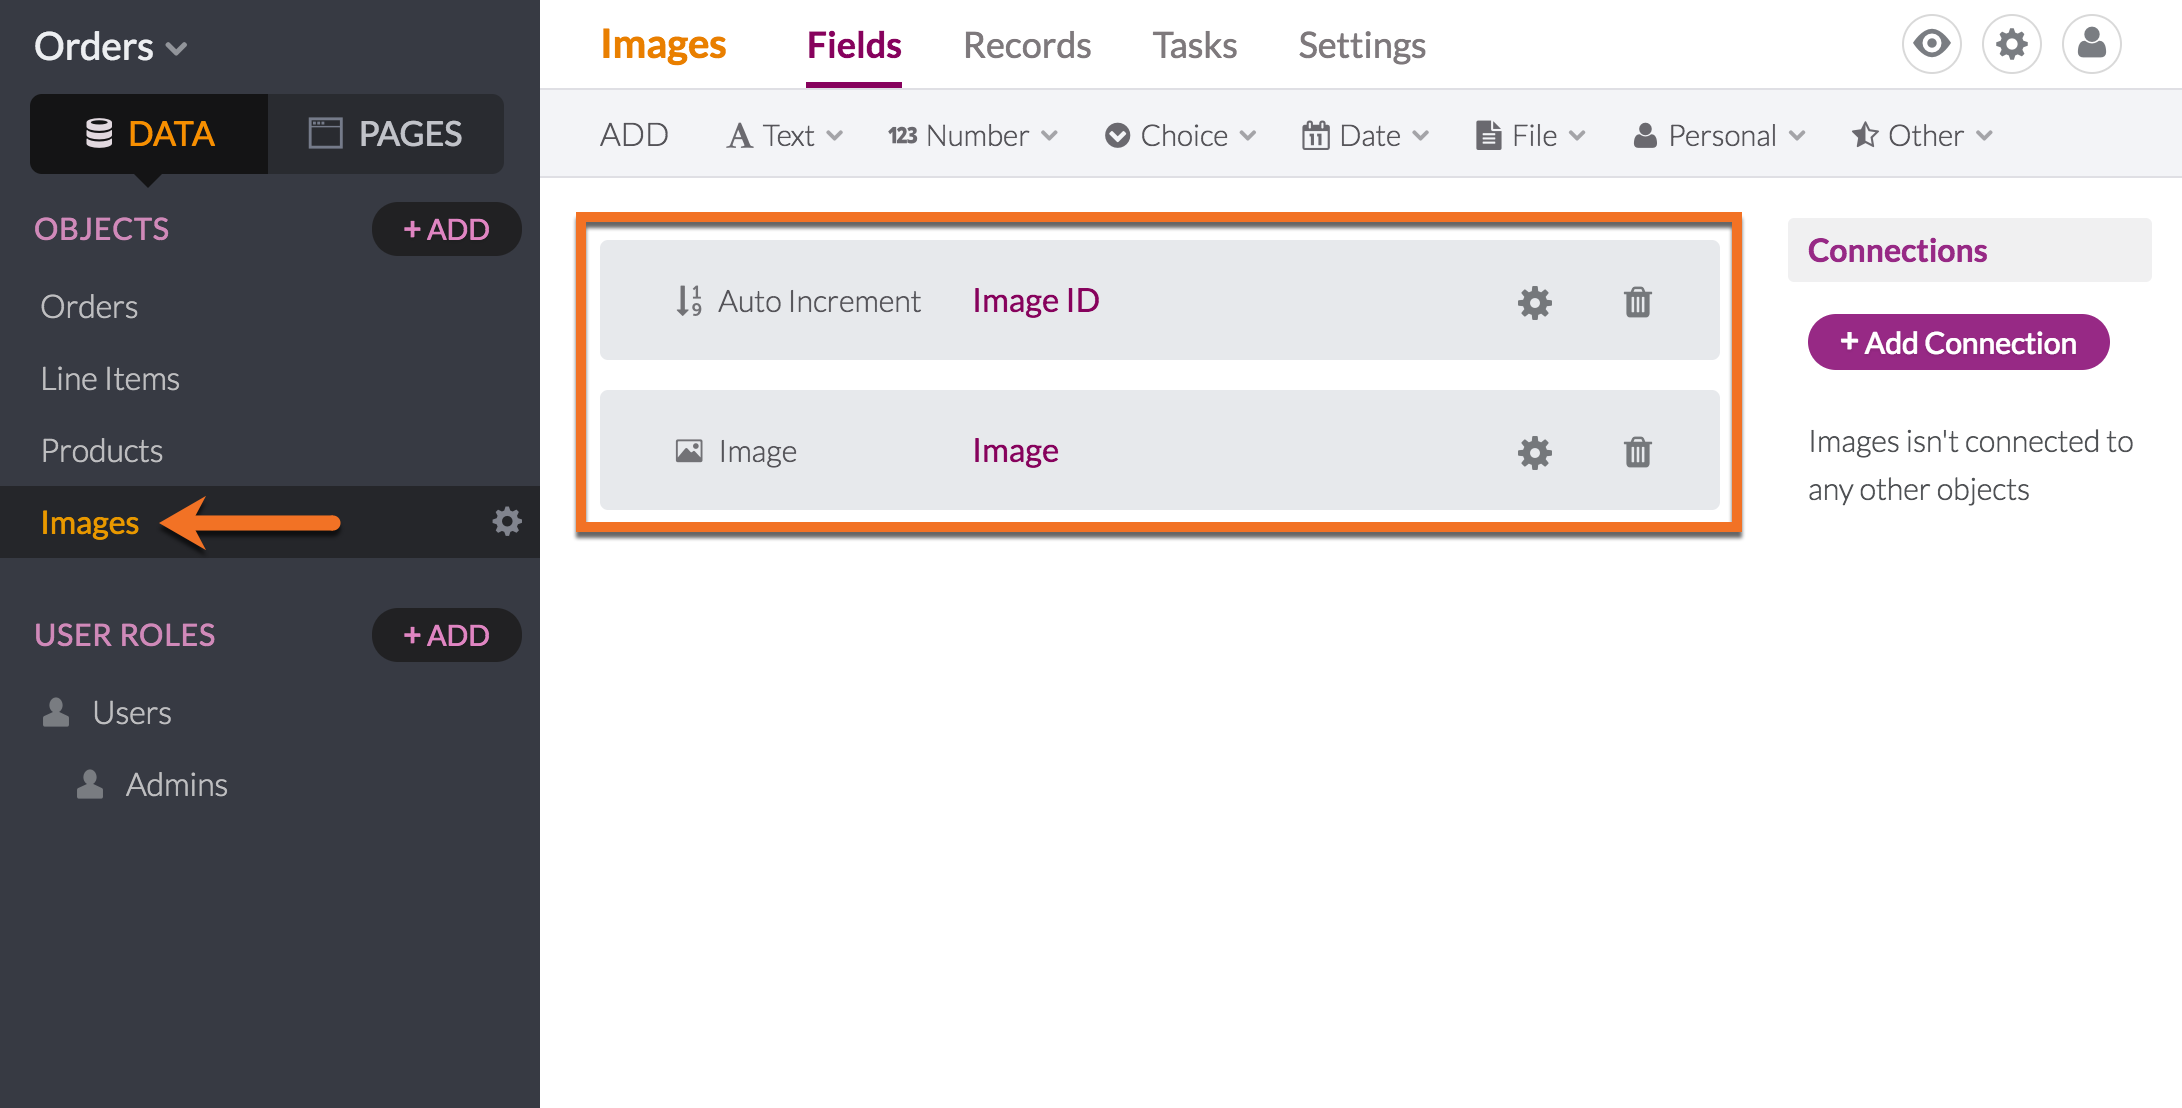2182x1108 pixels.
Task: Open the Text field type dropdown
Action: [x=785, y=135]
